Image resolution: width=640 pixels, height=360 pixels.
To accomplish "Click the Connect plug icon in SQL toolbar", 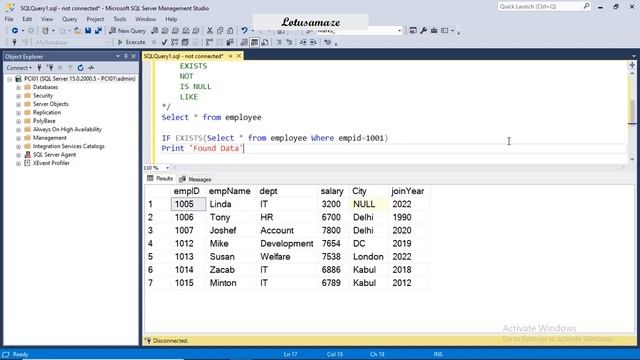I will [x=14, y=42].
